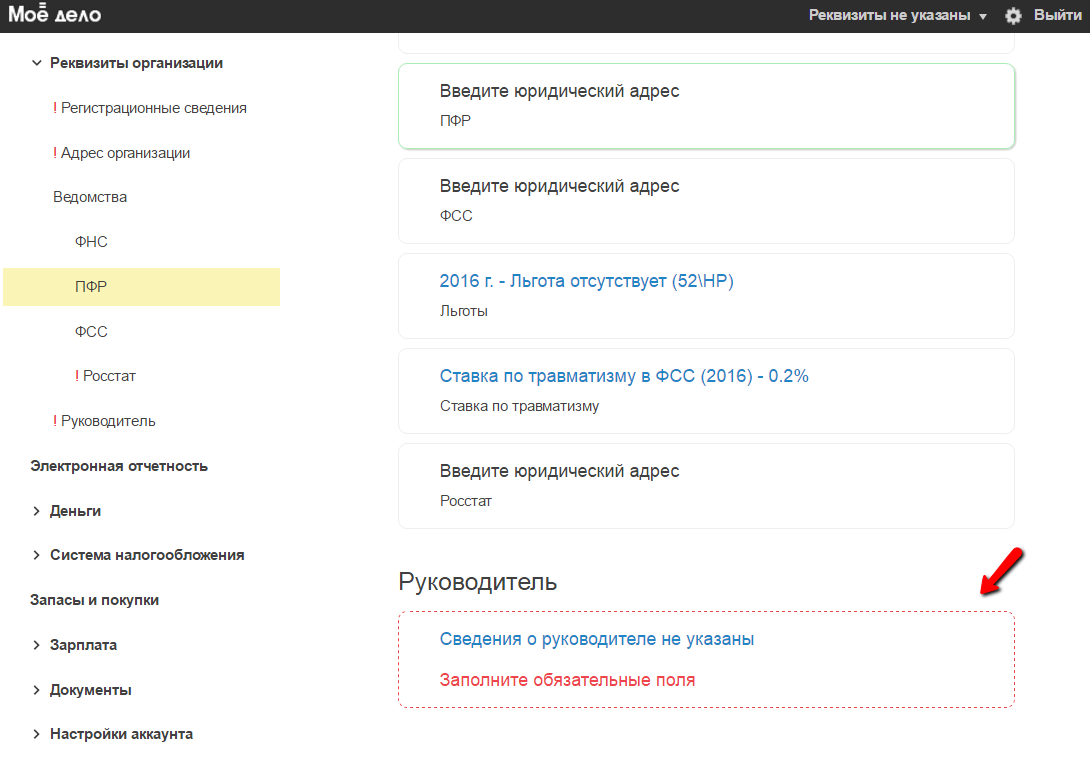Open Сведения о руководителе не указаны
The width and height of the screenshot is (1090, 777).
(596, 639)
